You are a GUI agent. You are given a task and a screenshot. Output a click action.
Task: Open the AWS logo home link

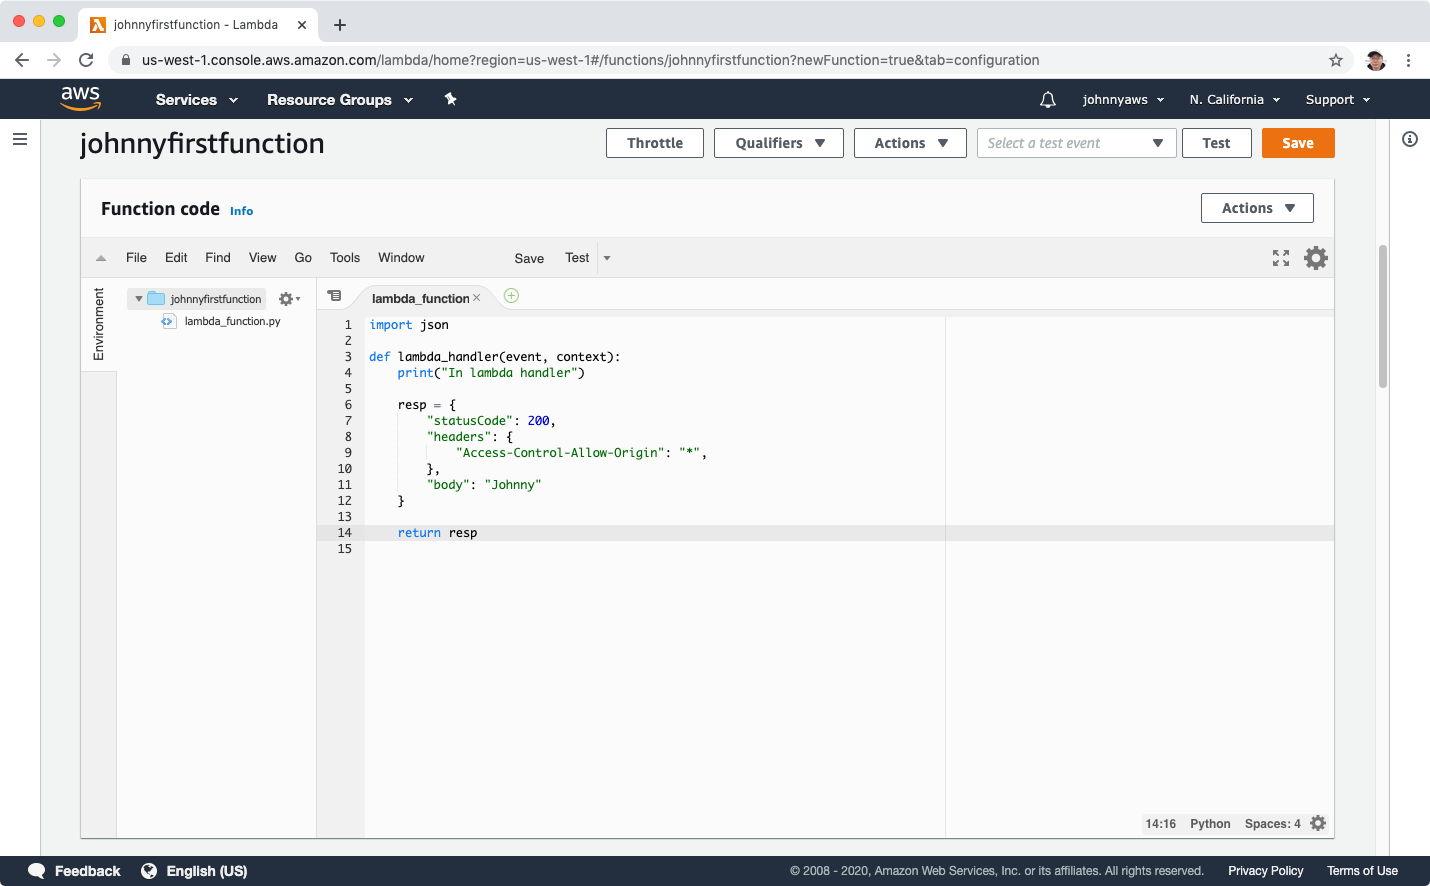[x=80, y=98]
